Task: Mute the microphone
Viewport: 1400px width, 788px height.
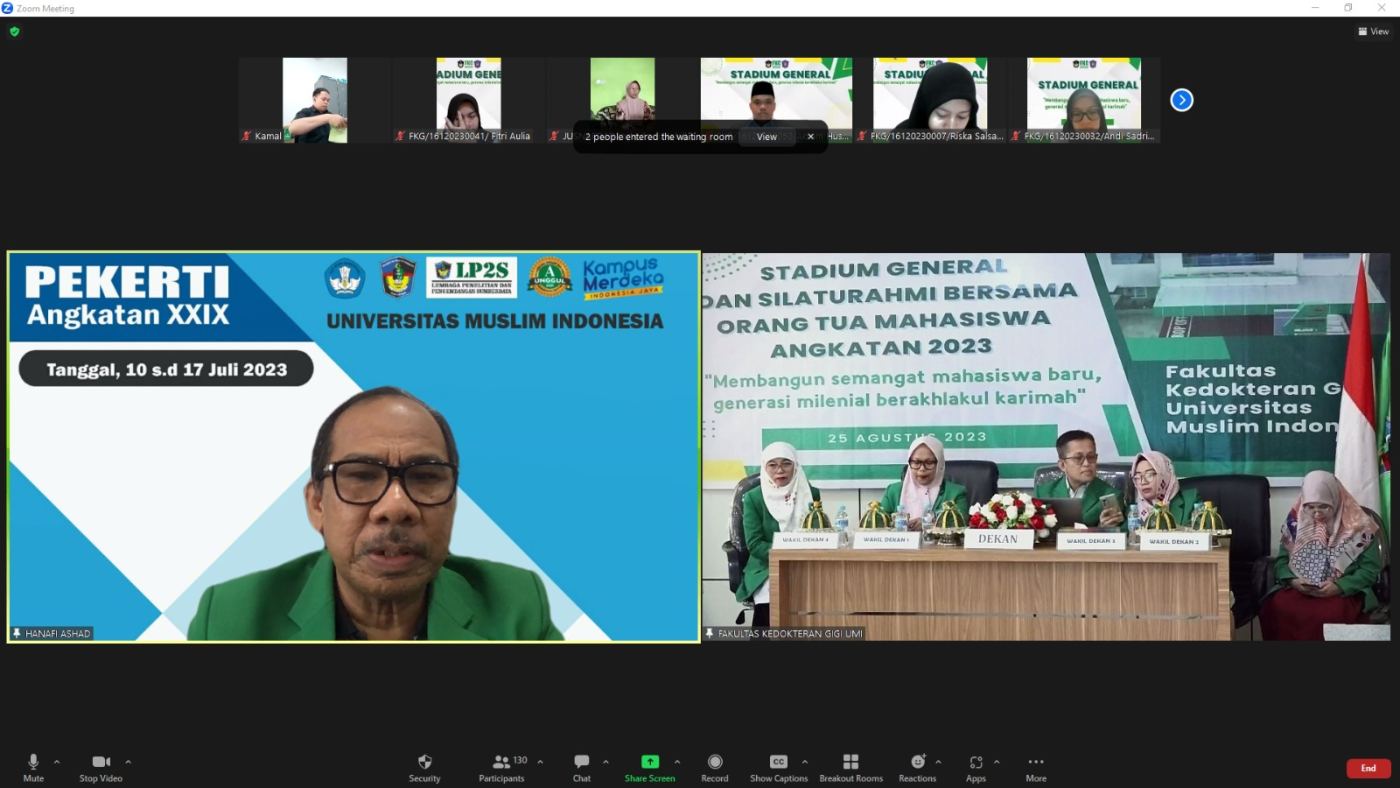Action: click(x=33, y=768)
